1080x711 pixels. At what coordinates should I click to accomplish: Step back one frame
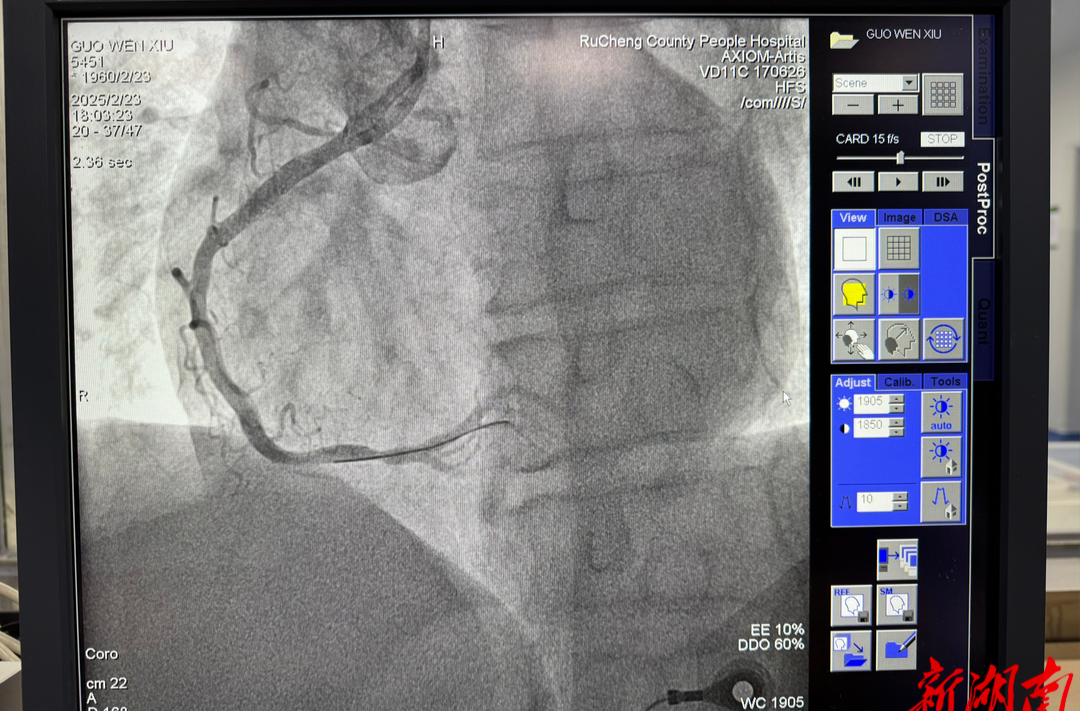point(853,182)
